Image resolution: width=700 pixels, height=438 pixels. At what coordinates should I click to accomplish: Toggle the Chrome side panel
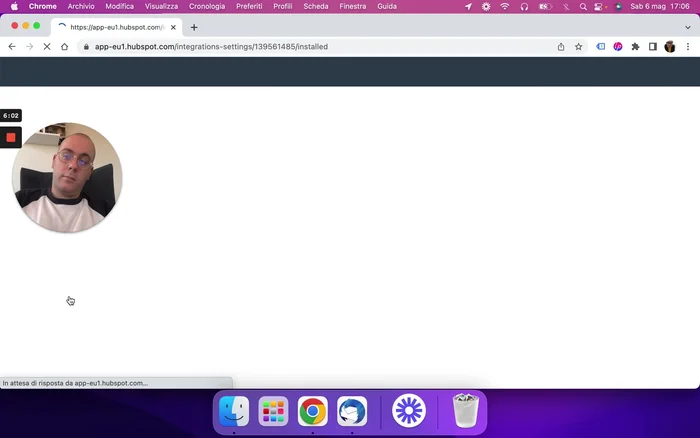point(652,47)
